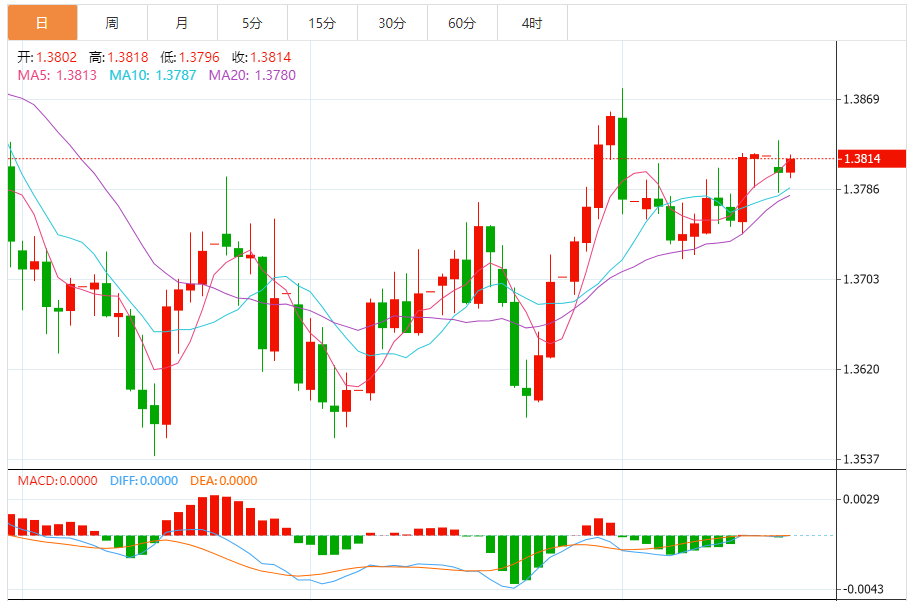Viewport: 915px width, 601px height.
Task: Switch to 15分 interval tab
Action: click(322, 23)
